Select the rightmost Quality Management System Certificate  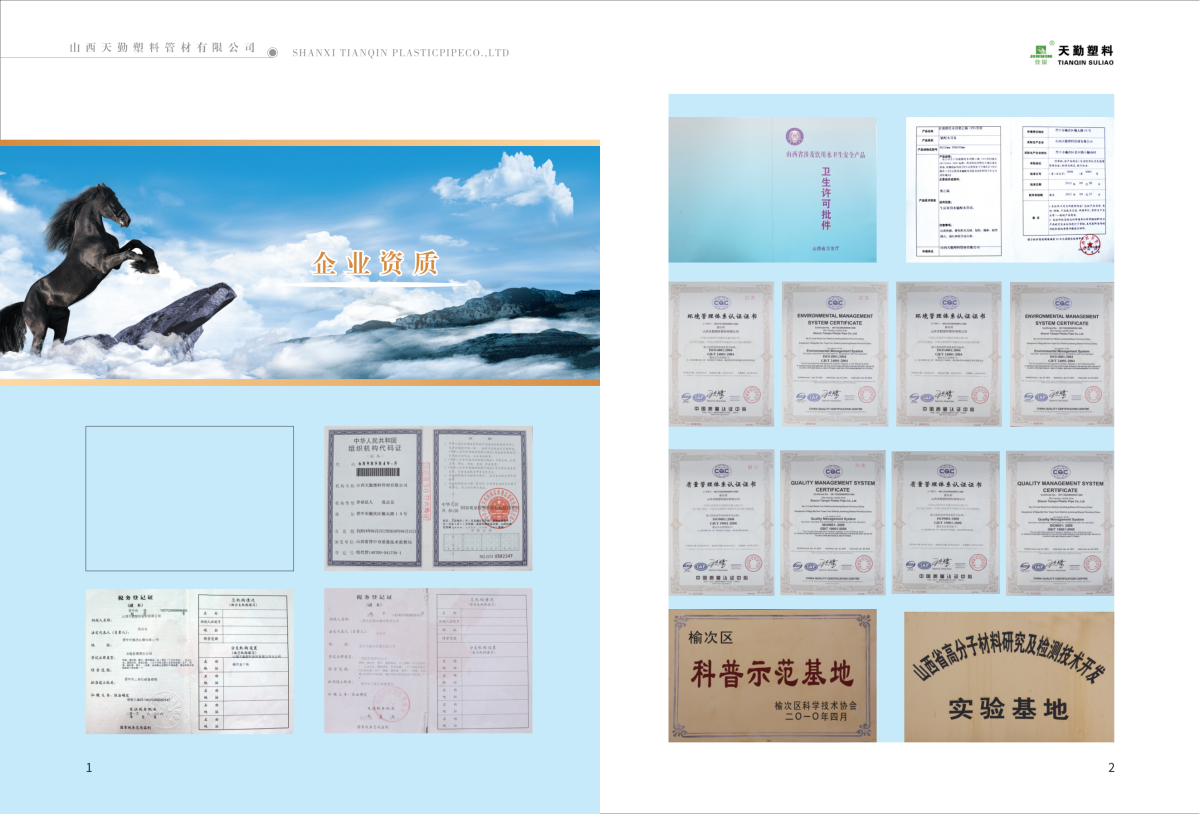(x=1059, y=523)
